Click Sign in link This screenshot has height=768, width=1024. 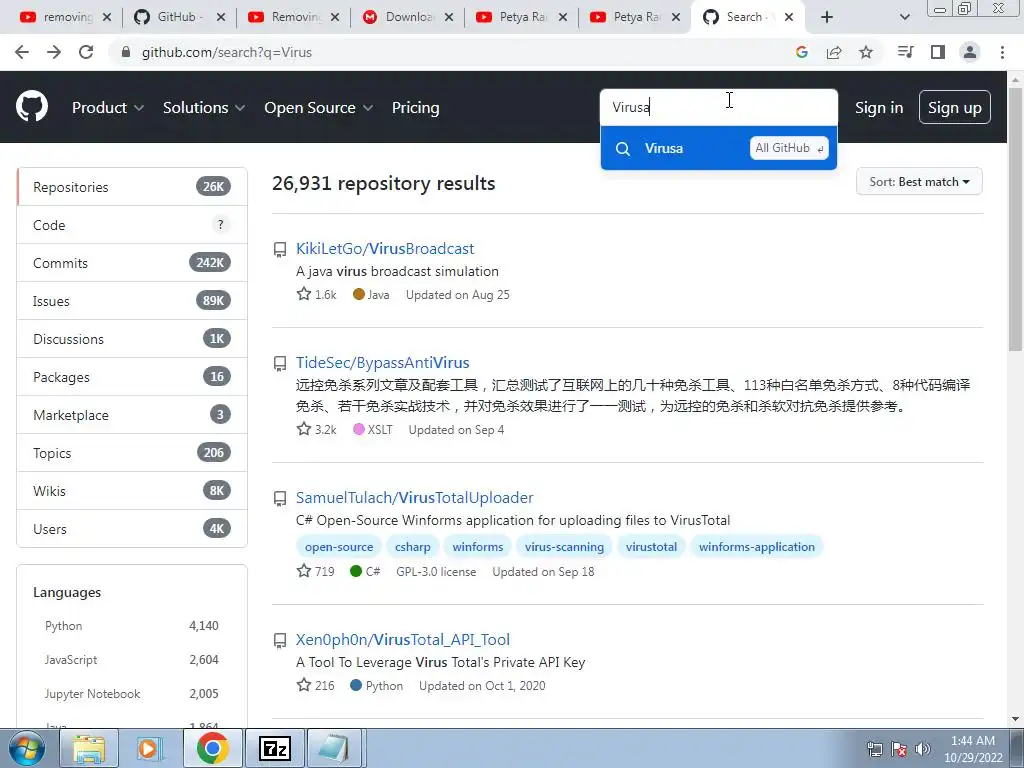pyautogui.click(x=879, y=108)
